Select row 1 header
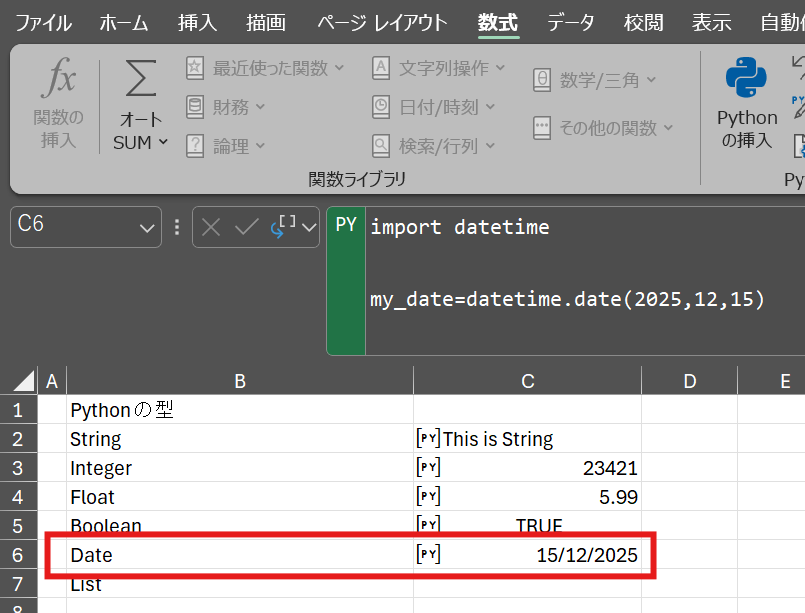Screen dimensions: 805x613 point(18,410)
